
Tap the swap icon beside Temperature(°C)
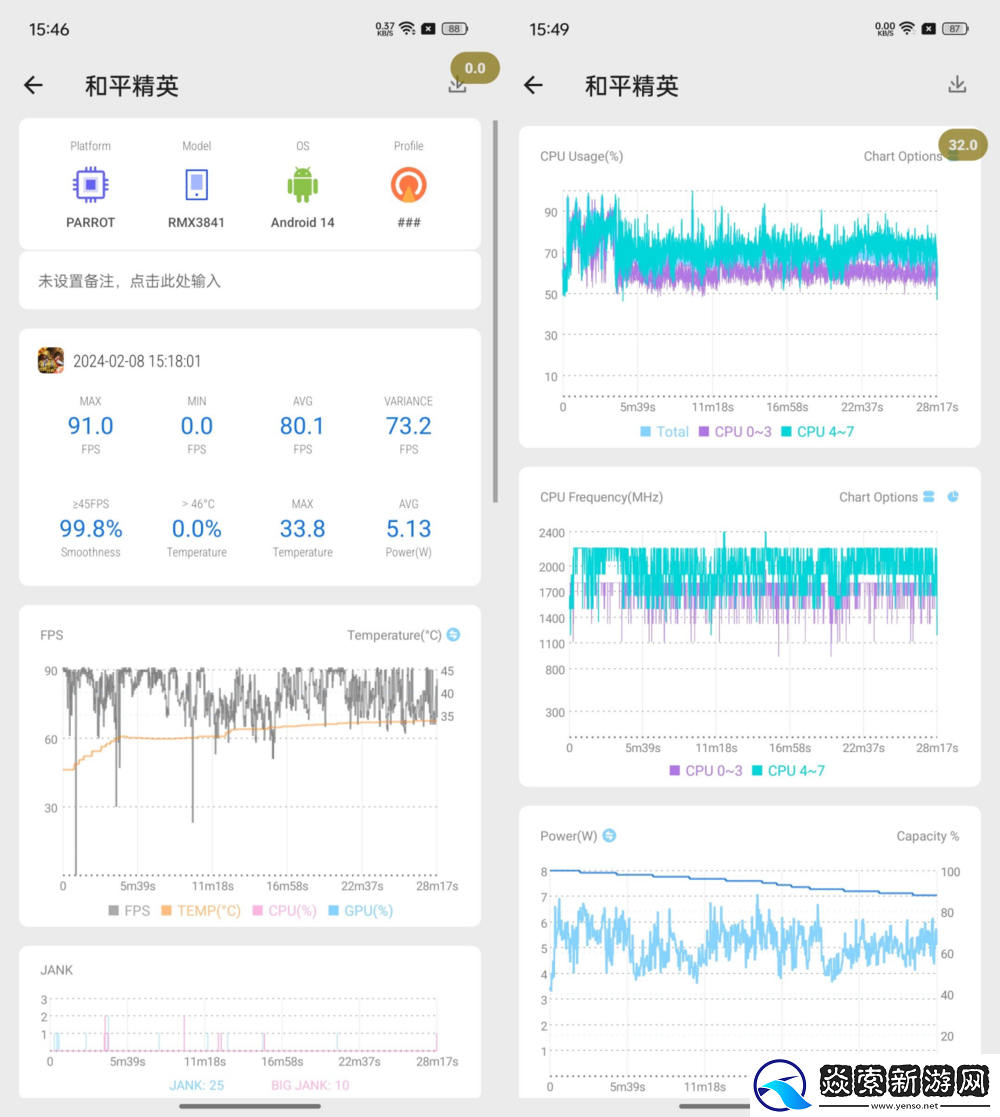point(455,635)
